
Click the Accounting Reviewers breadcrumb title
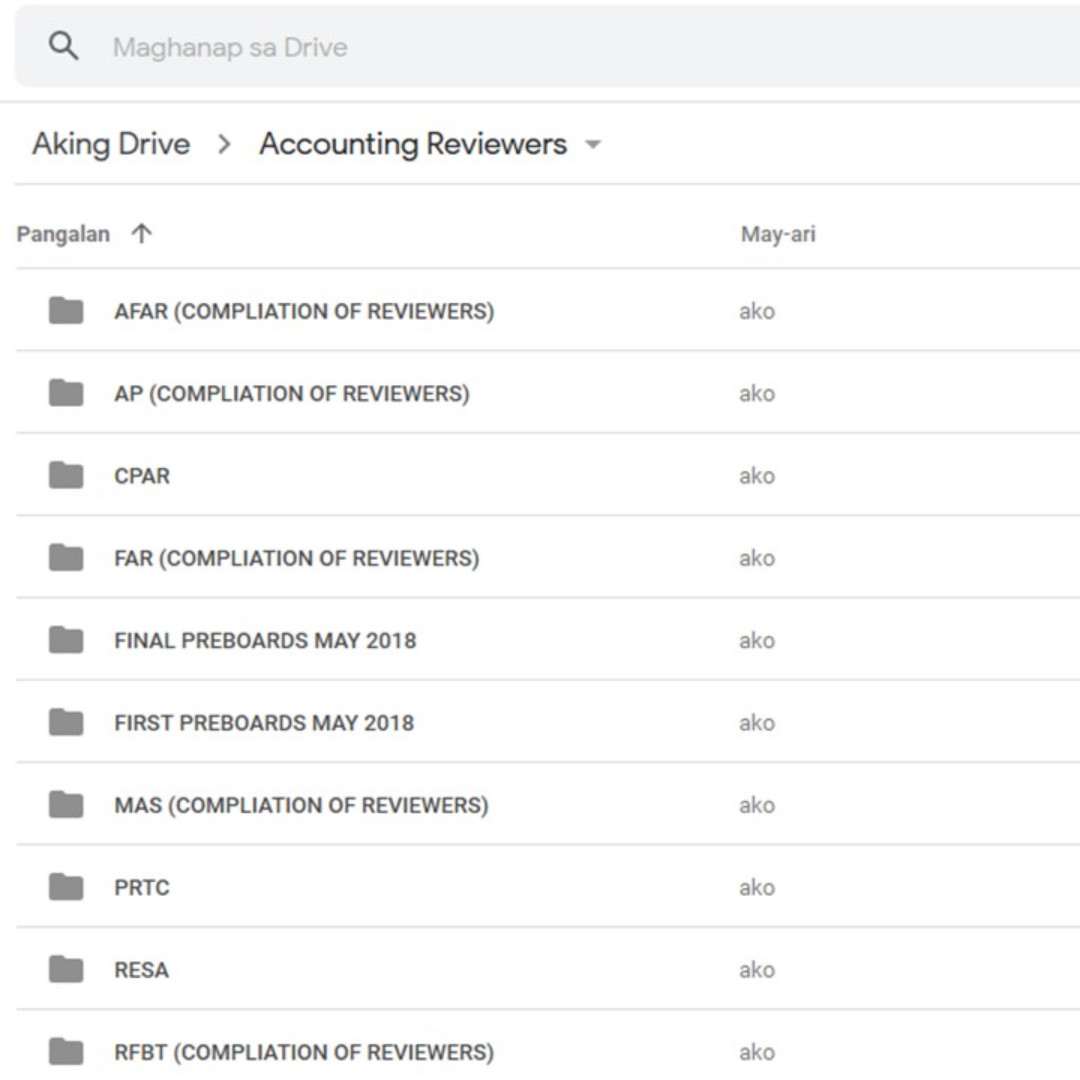click(x=413, y=144)
